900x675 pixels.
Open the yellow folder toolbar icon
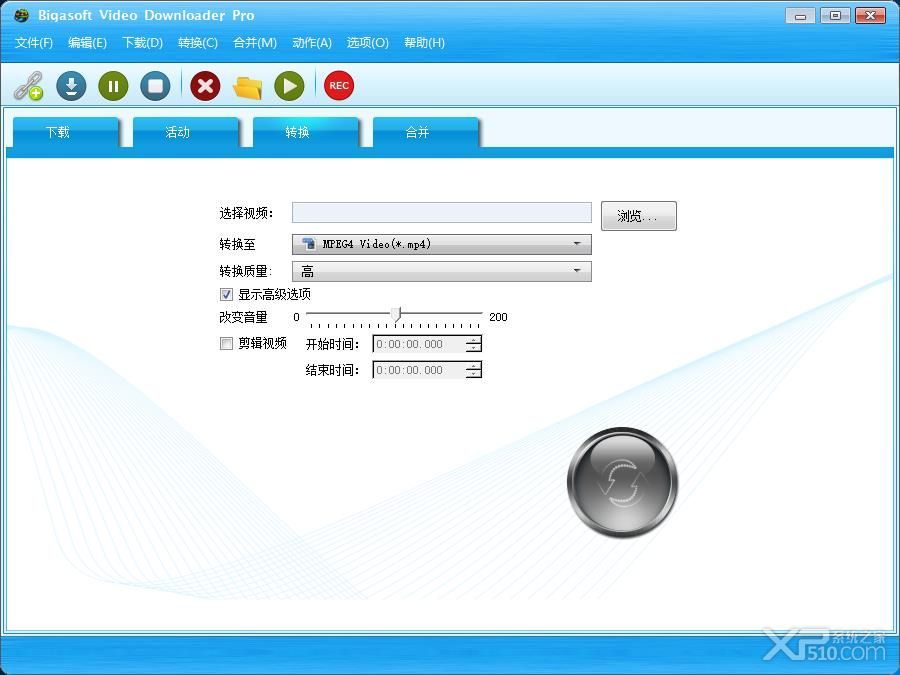click(247, 87)
